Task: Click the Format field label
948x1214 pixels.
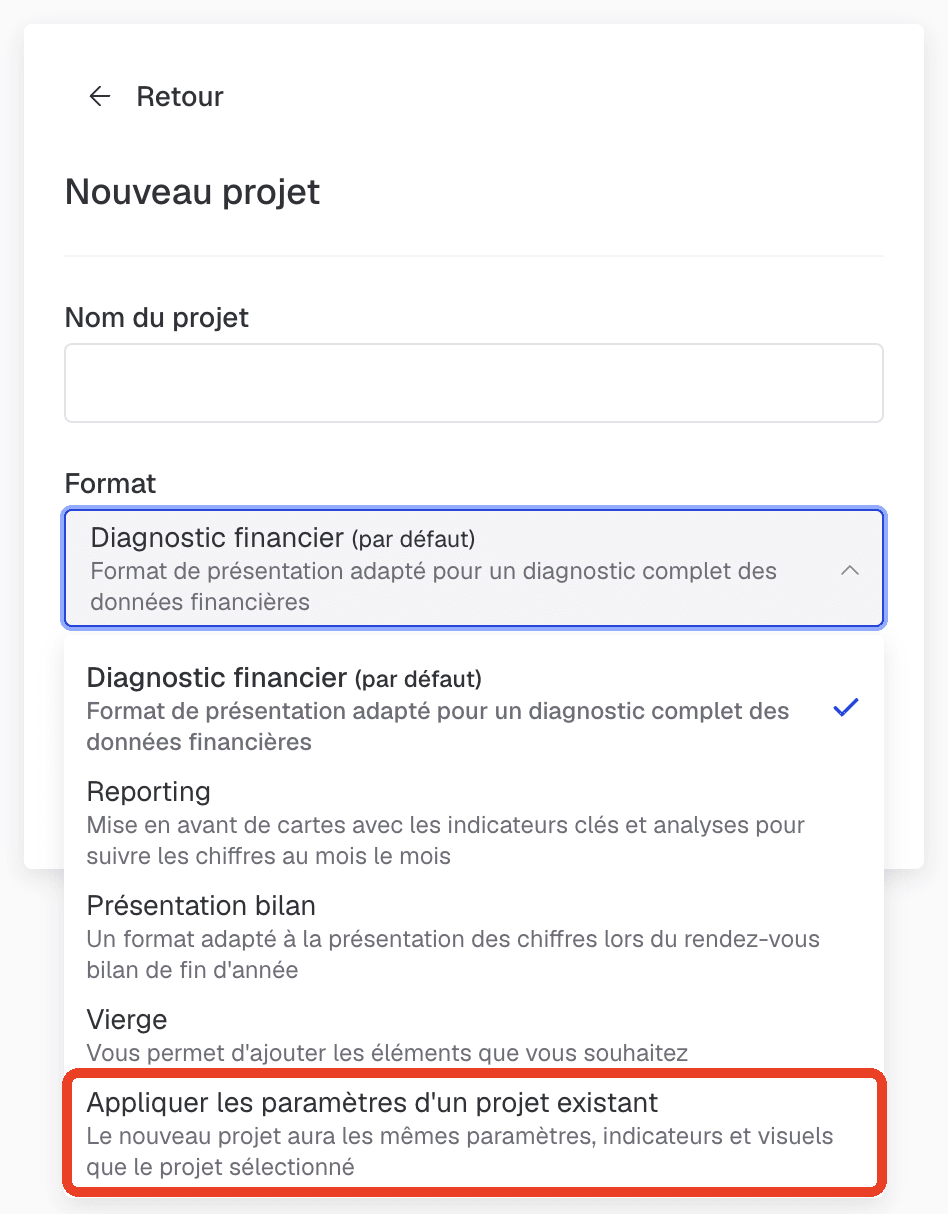Action: coord(111,484)
